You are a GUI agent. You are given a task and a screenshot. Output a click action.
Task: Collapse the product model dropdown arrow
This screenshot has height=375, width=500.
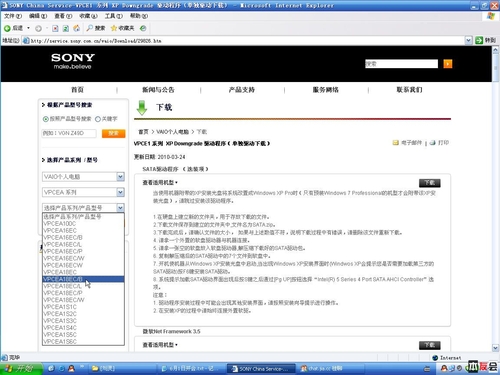120,208
